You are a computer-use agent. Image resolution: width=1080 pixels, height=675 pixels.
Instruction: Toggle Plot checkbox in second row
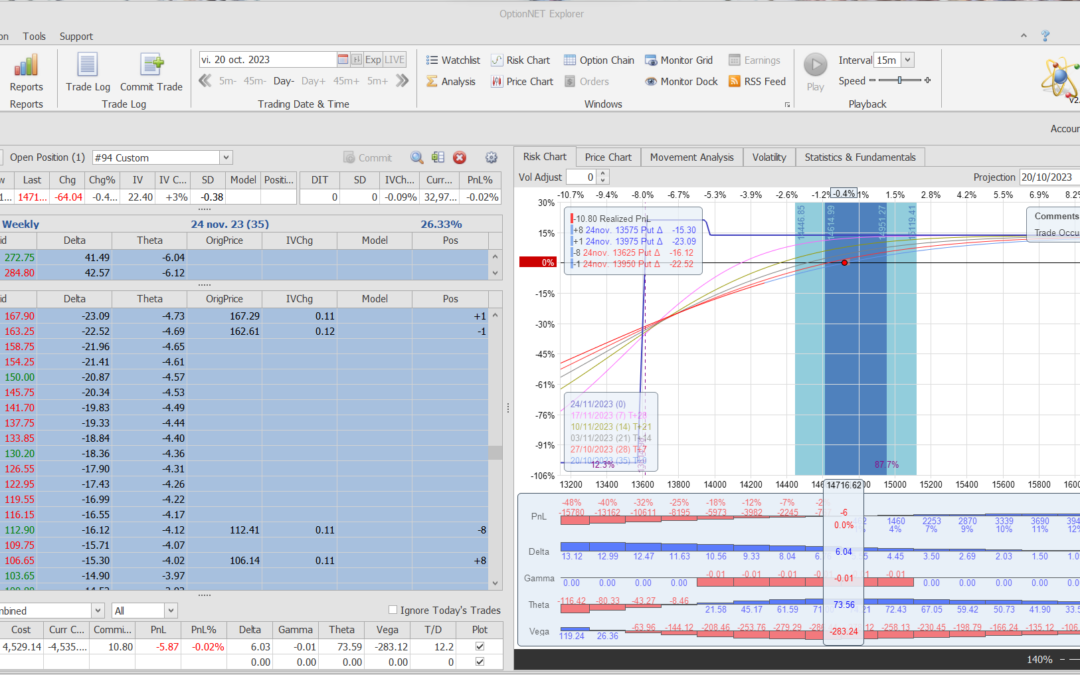[480, 662]
